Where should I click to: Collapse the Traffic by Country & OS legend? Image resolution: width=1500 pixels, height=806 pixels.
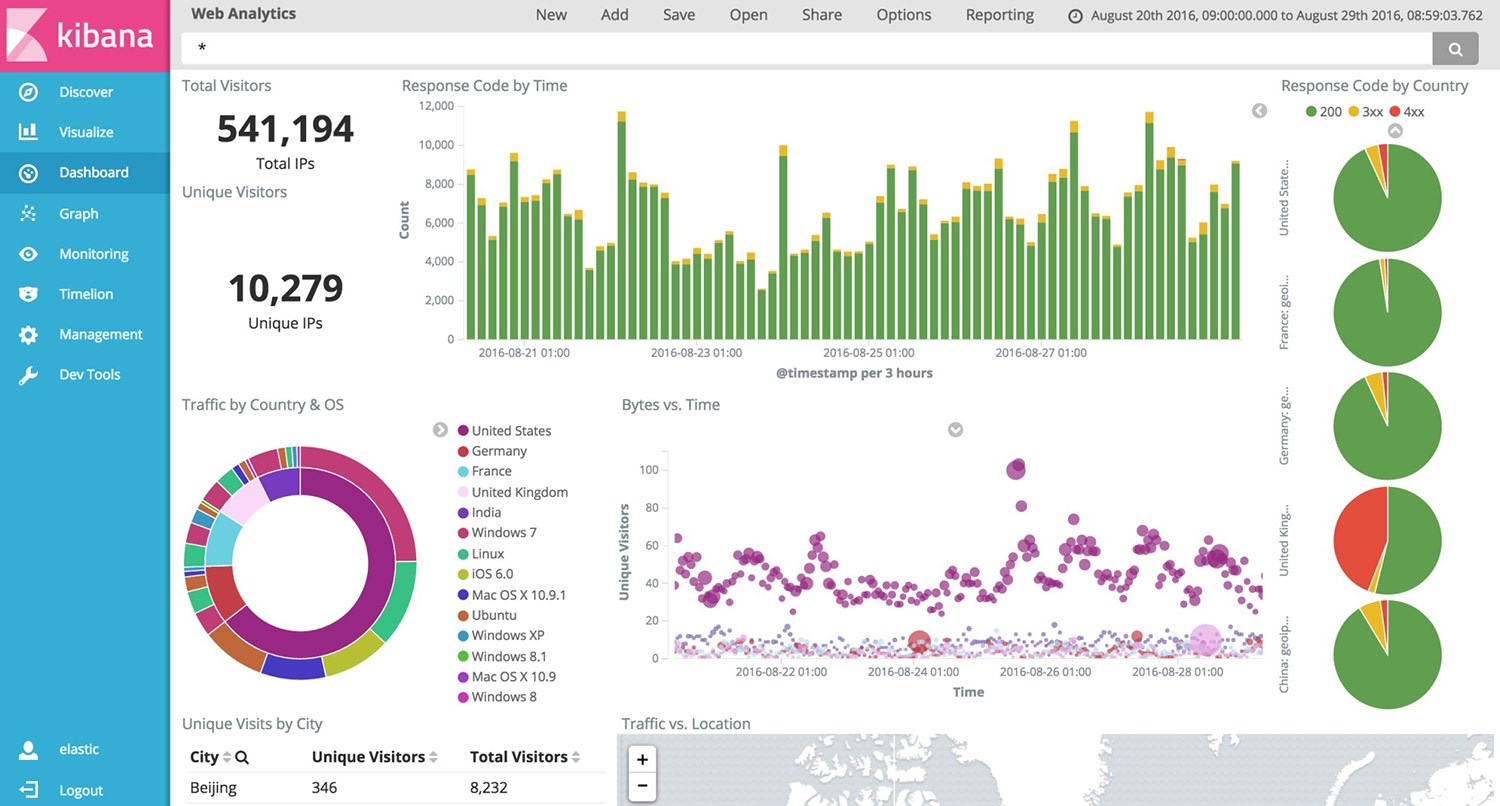click(440, 429)
